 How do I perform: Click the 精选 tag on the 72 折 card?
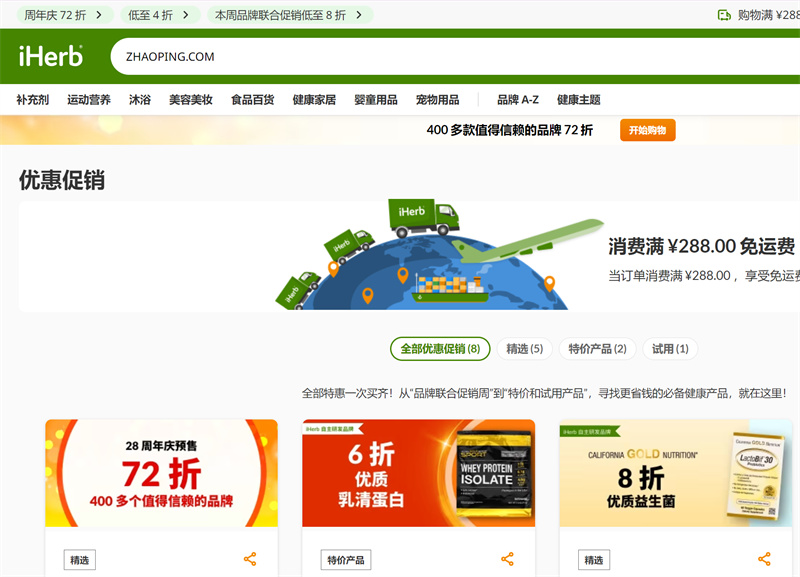tap(80, 560)
